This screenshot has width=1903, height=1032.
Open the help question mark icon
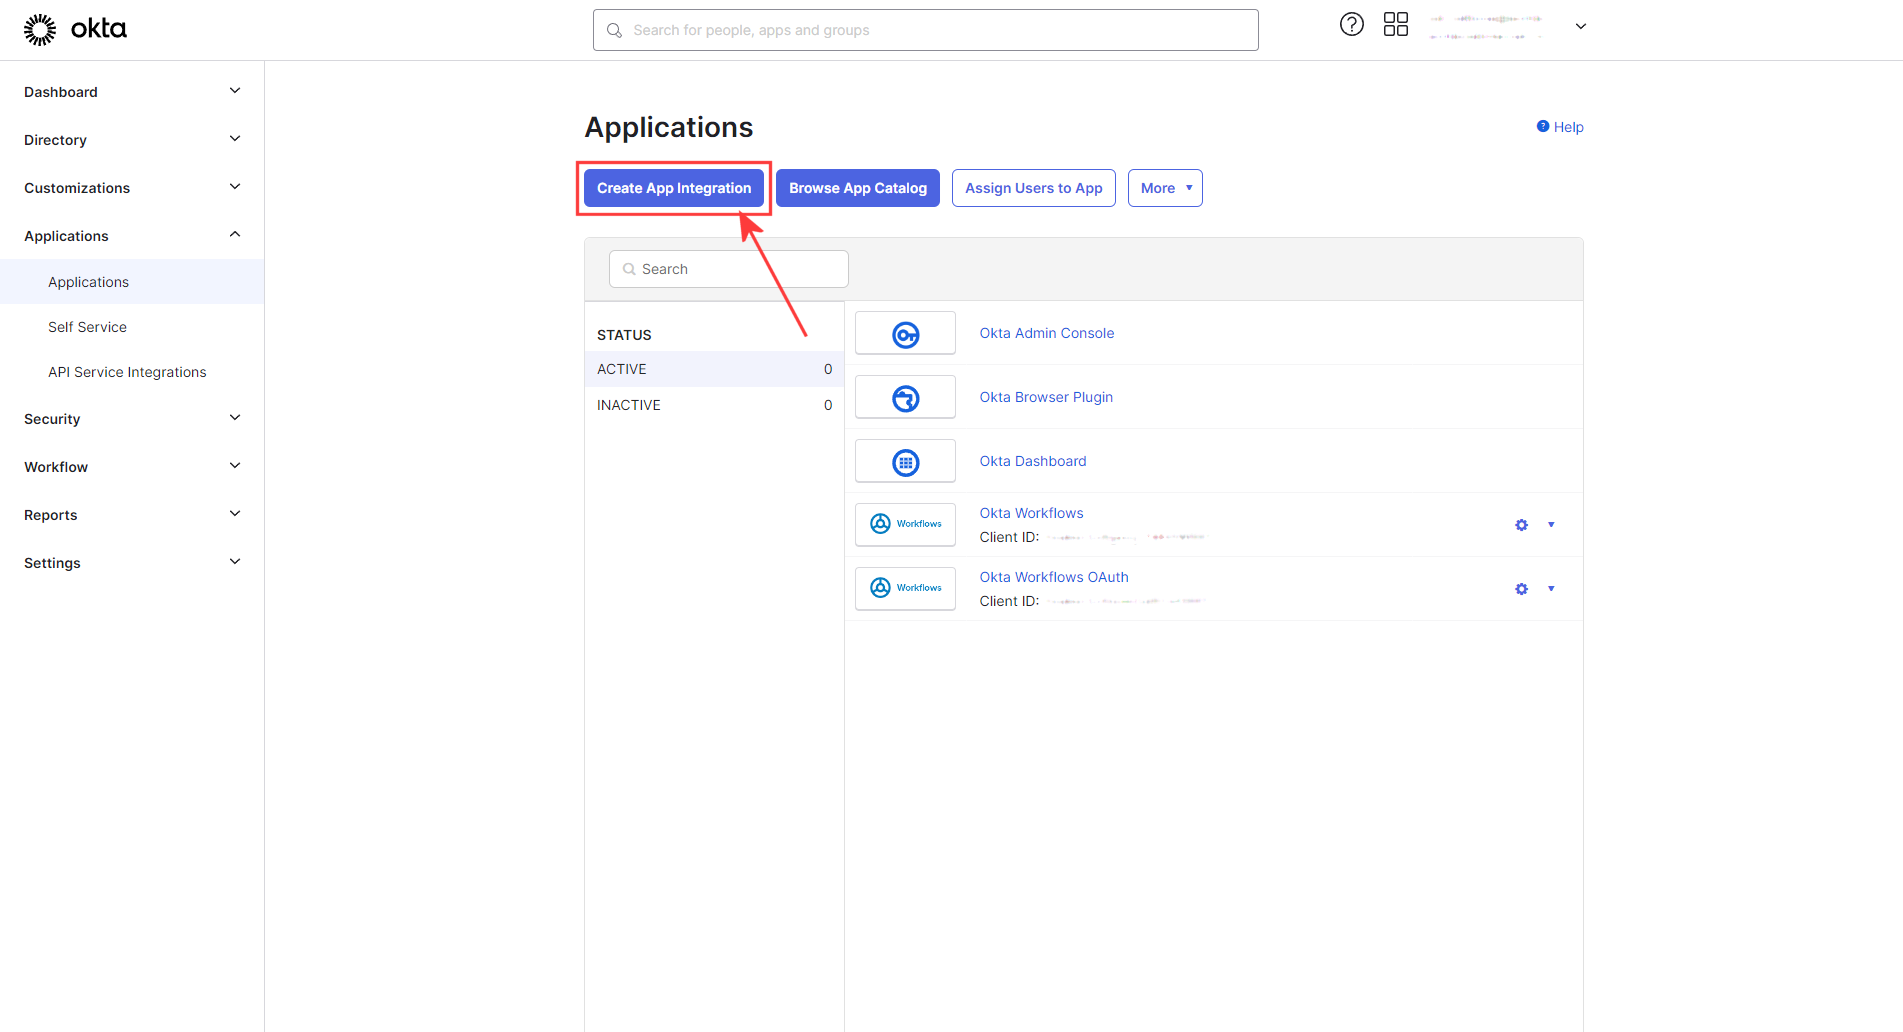(x=1351, y=25)
